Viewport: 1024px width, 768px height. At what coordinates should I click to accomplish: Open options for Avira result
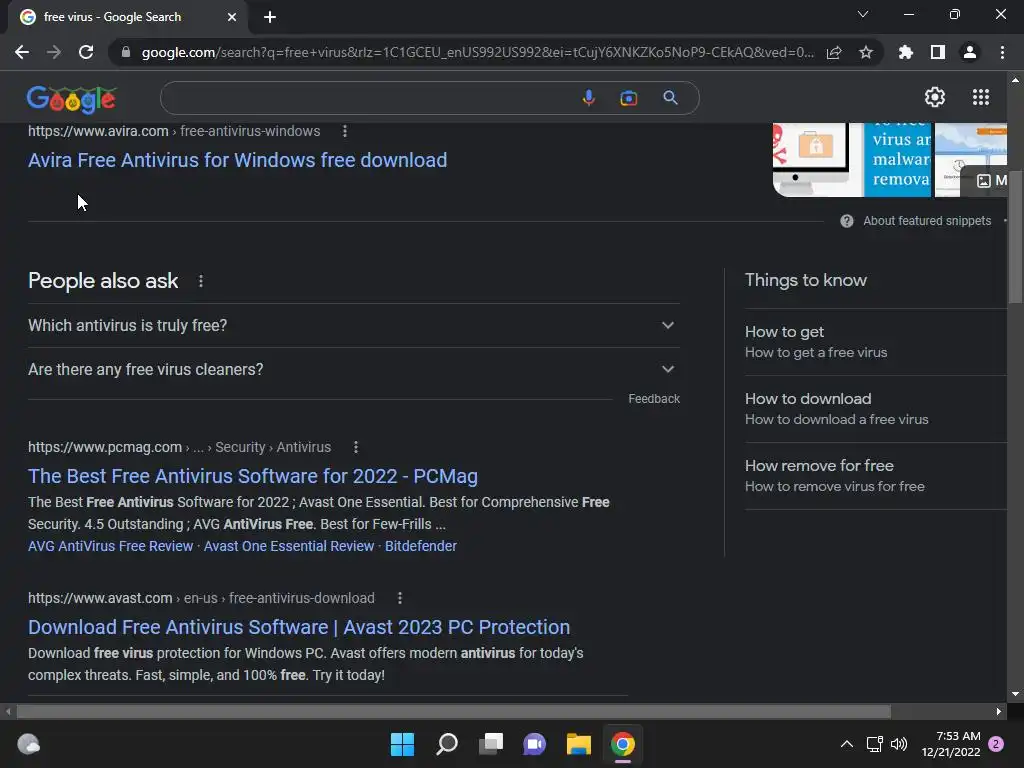(x=345, y=131)
